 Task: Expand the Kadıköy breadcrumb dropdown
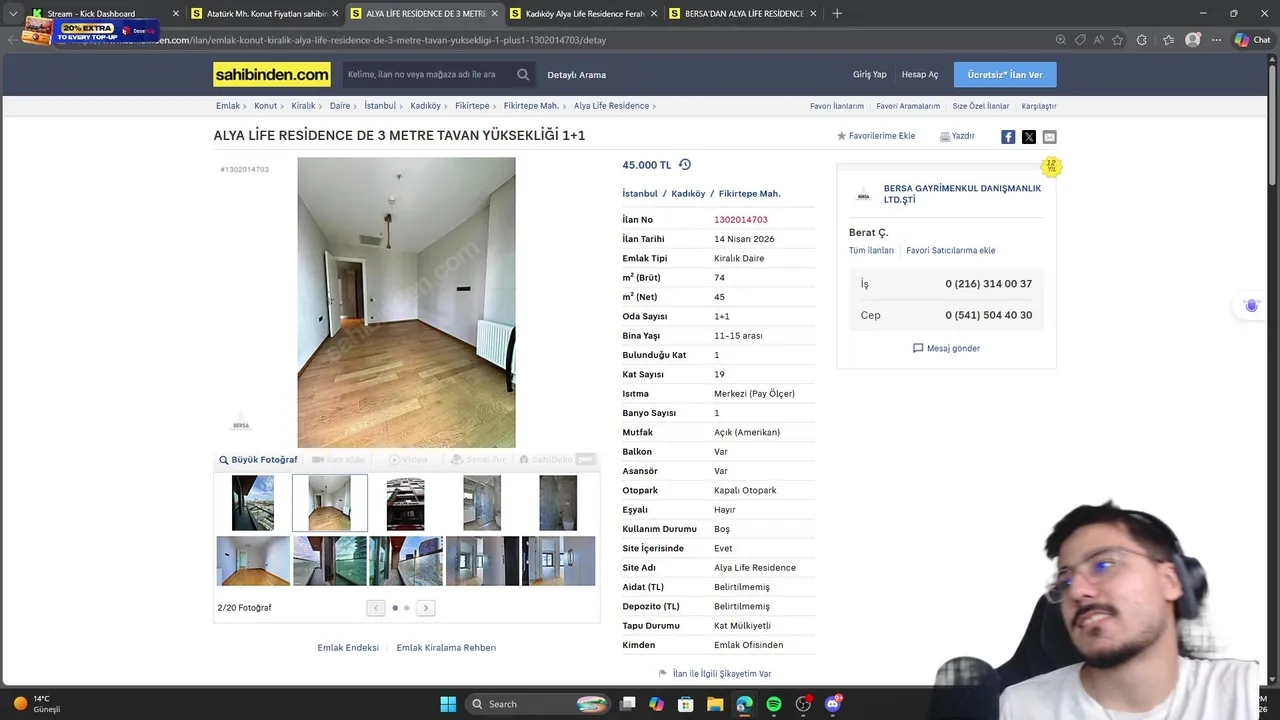446,106
